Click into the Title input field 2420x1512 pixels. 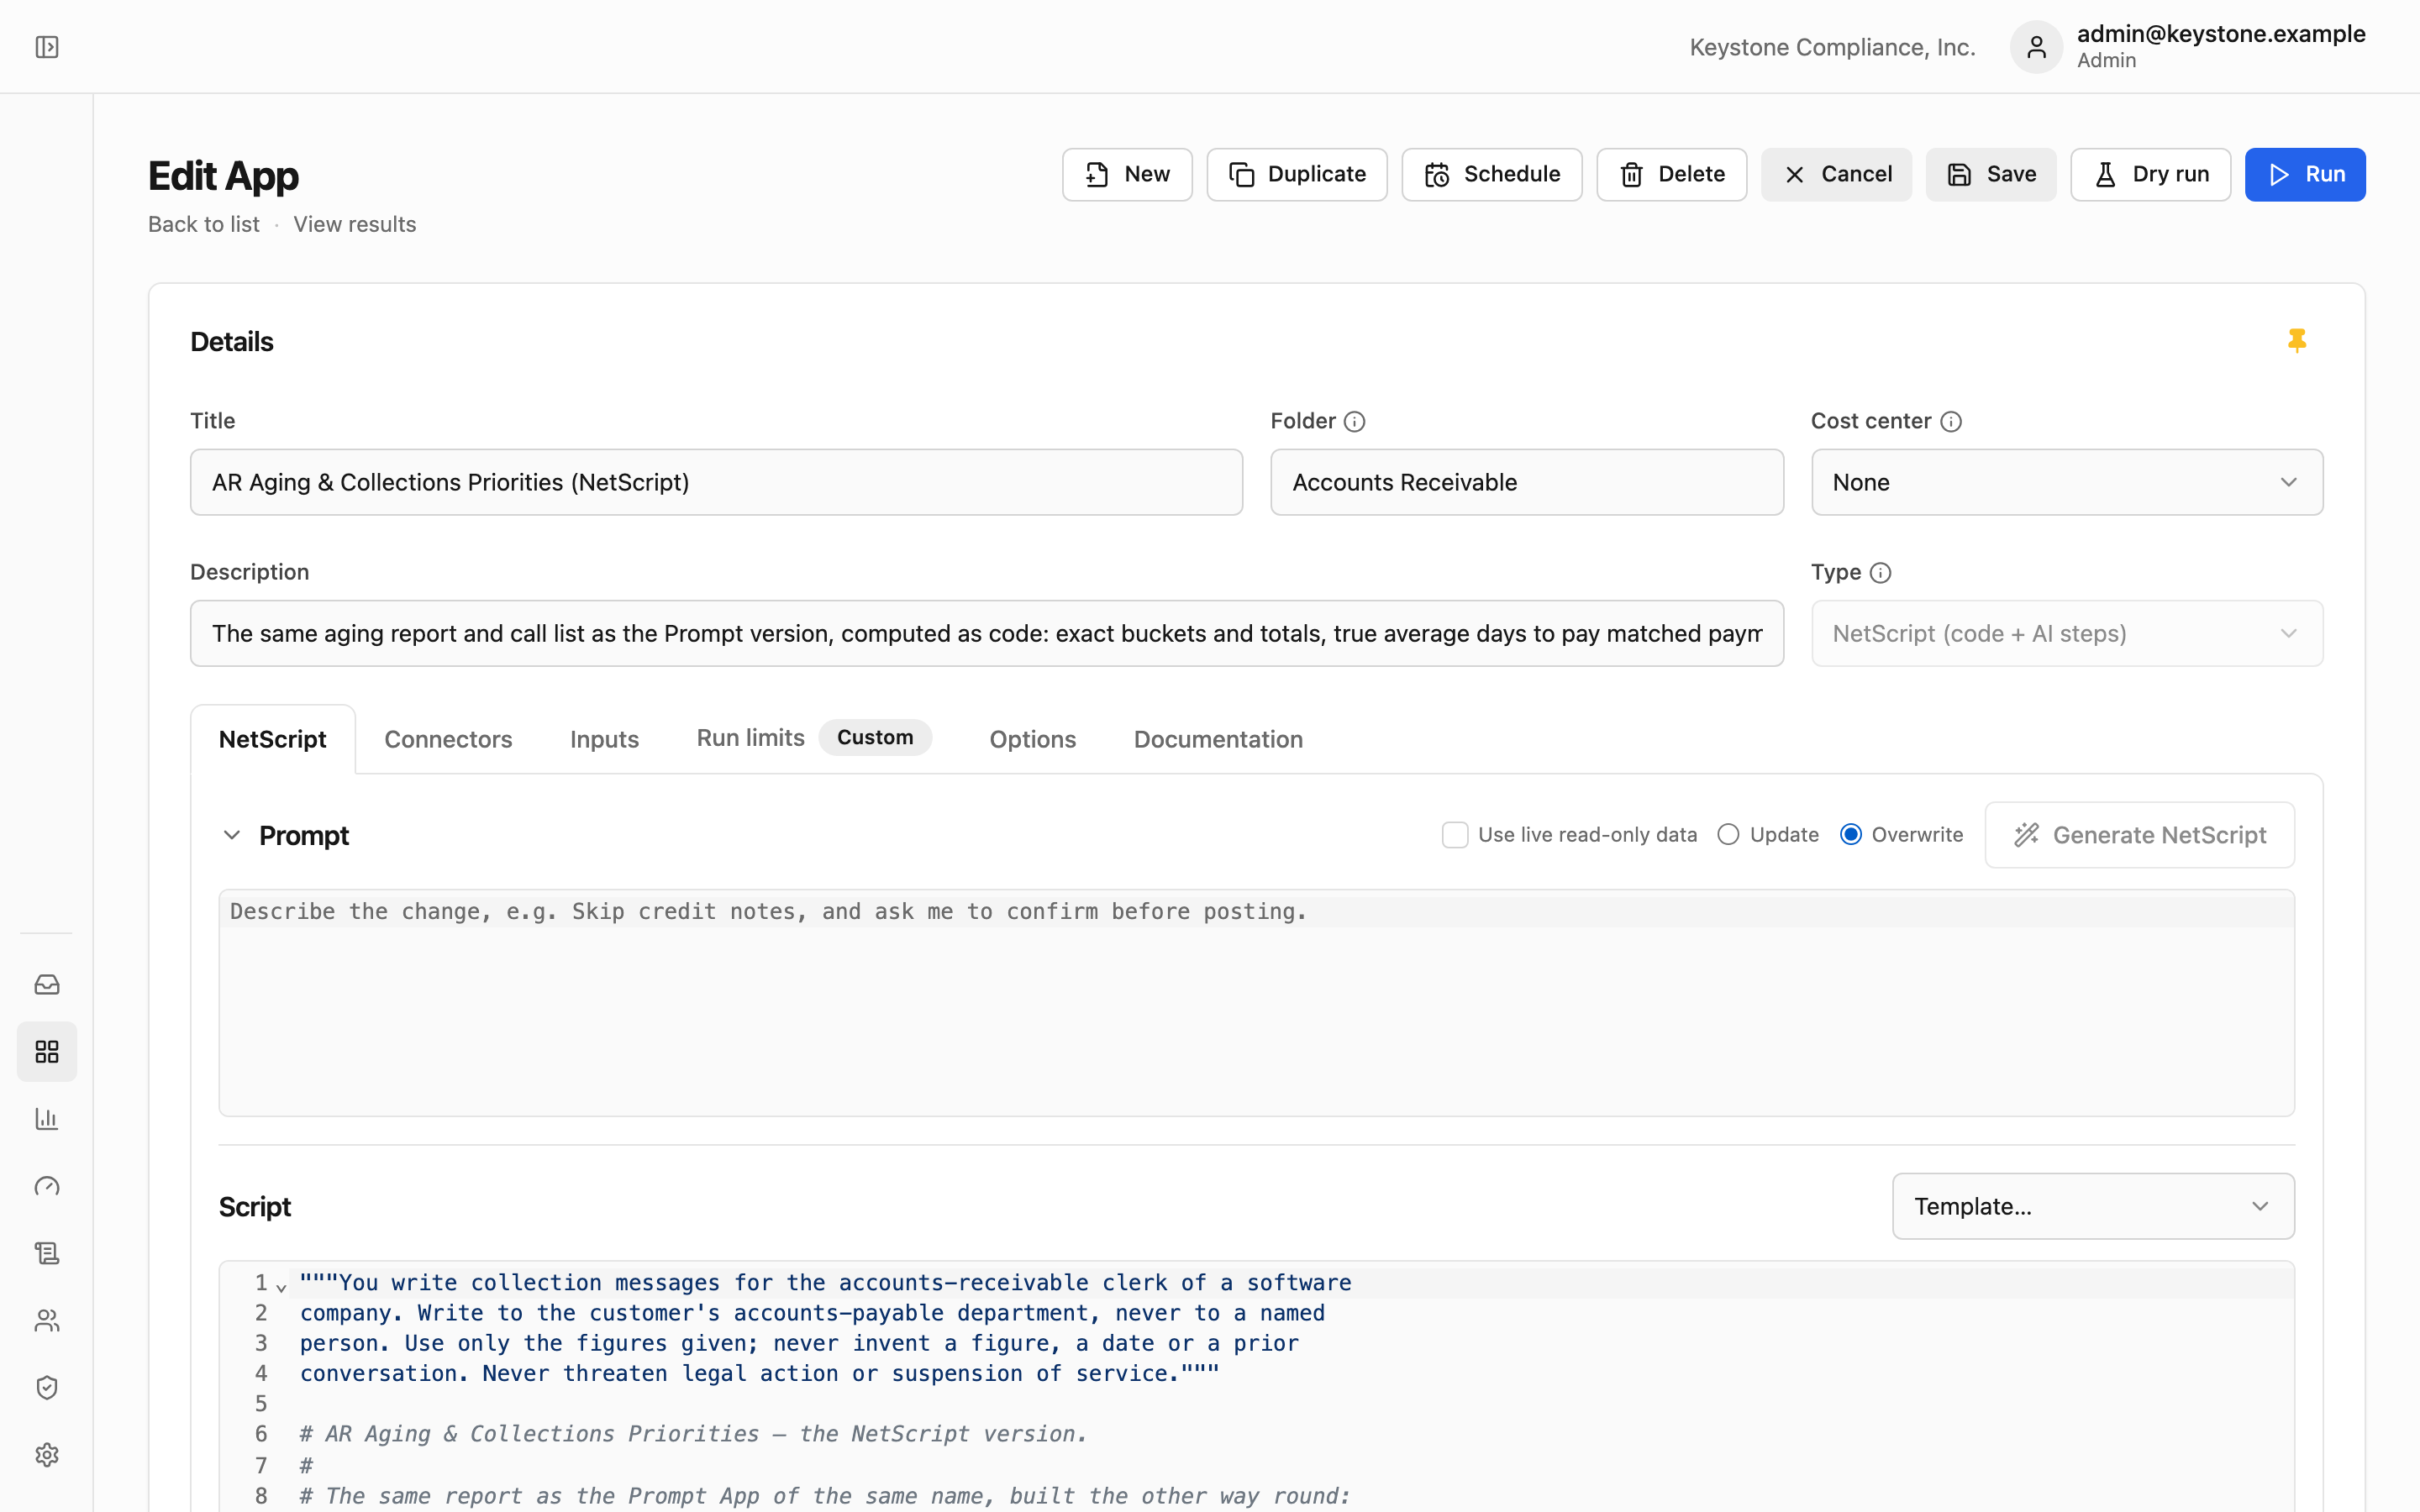pos(716,482)
